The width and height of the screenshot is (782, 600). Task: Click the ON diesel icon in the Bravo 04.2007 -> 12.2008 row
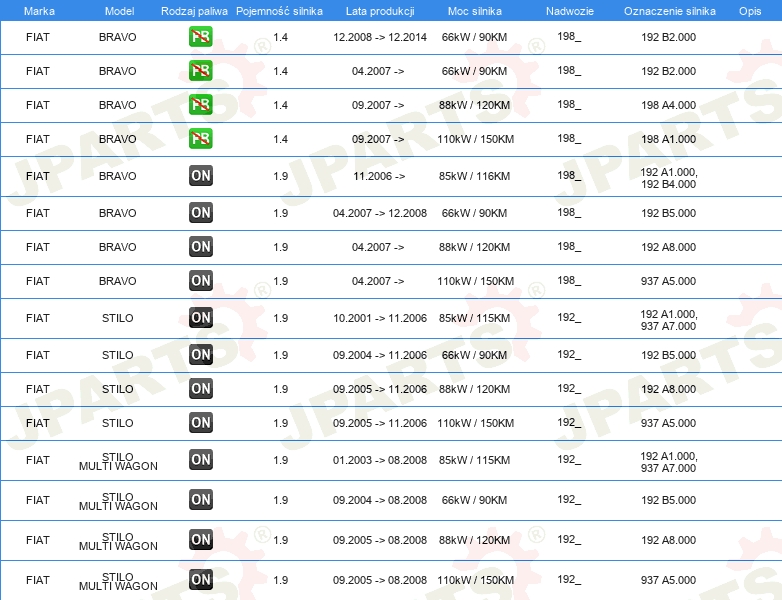point(200,212)
